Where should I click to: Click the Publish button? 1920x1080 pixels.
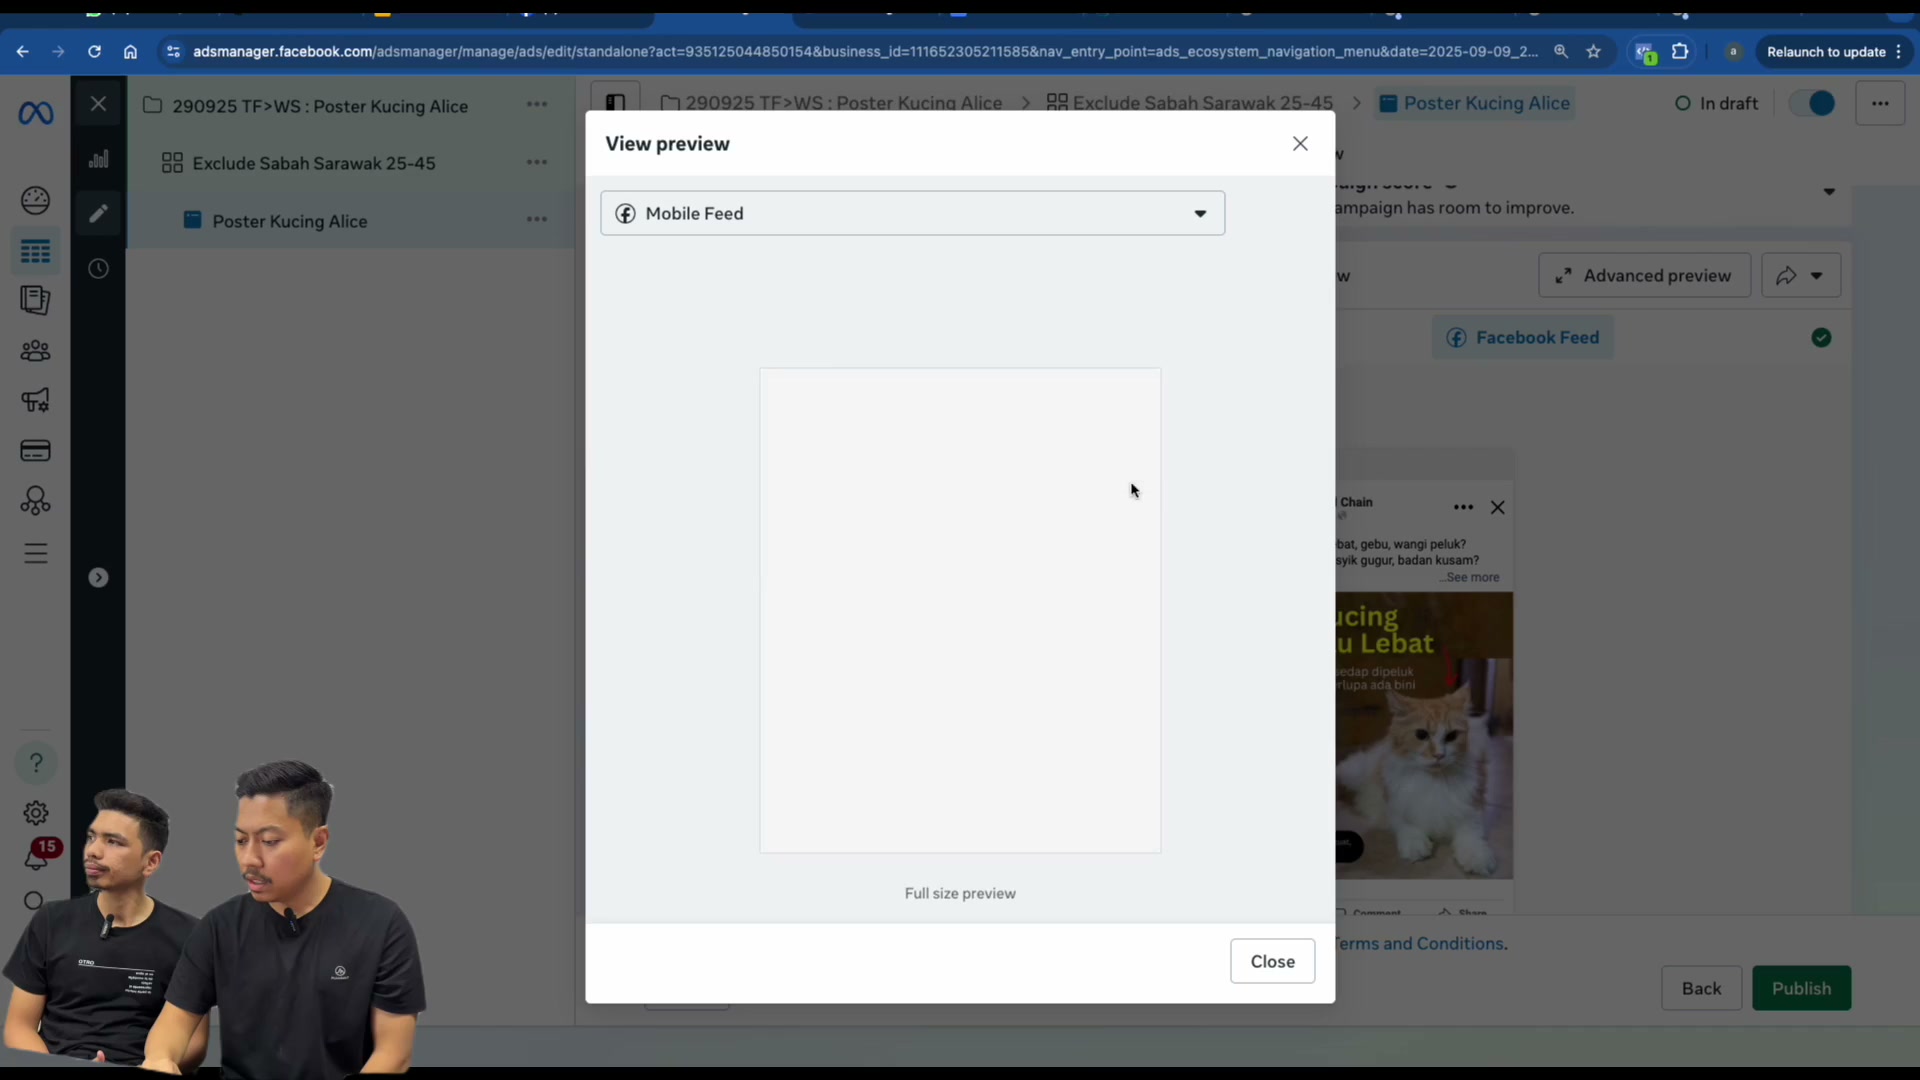[1801, 988]
